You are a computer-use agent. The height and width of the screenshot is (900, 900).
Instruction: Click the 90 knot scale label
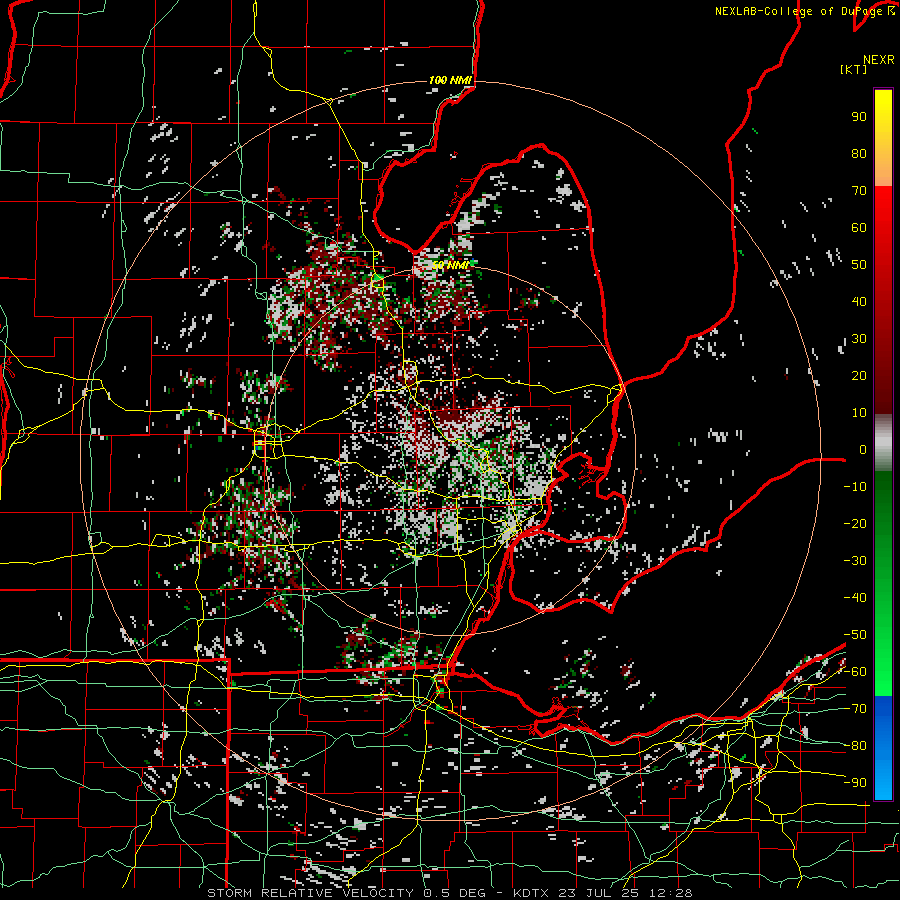click(859, 117)
